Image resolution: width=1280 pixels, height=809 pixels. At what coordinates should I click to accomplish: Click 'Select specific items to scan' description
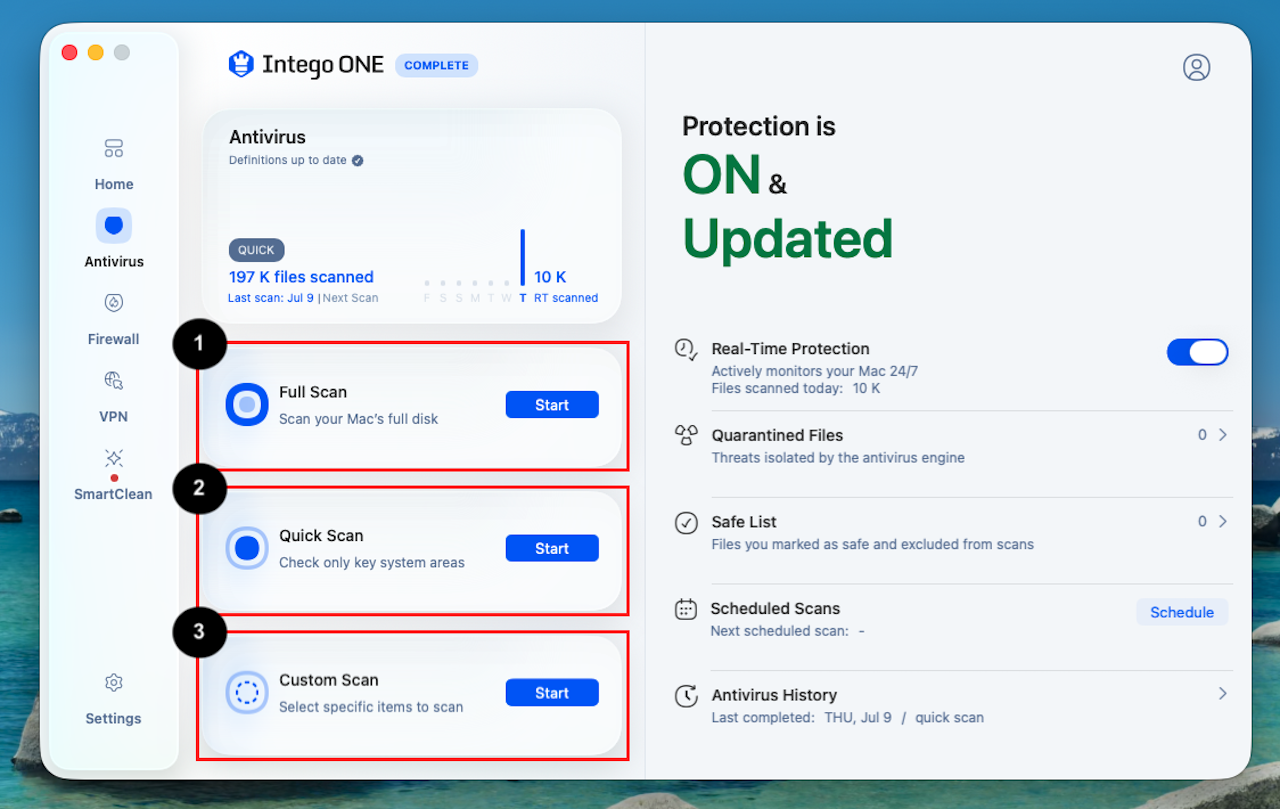pos(371,707)
